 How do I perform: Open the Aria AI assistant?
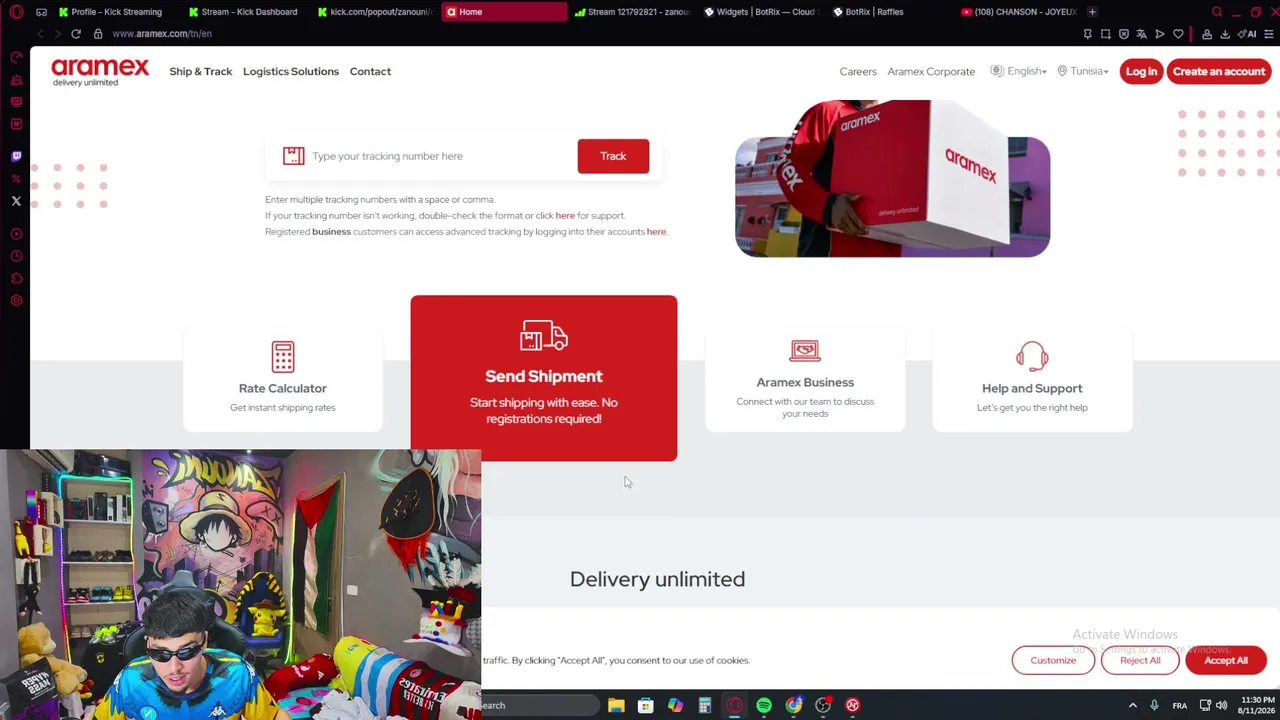click(1248, 34)
